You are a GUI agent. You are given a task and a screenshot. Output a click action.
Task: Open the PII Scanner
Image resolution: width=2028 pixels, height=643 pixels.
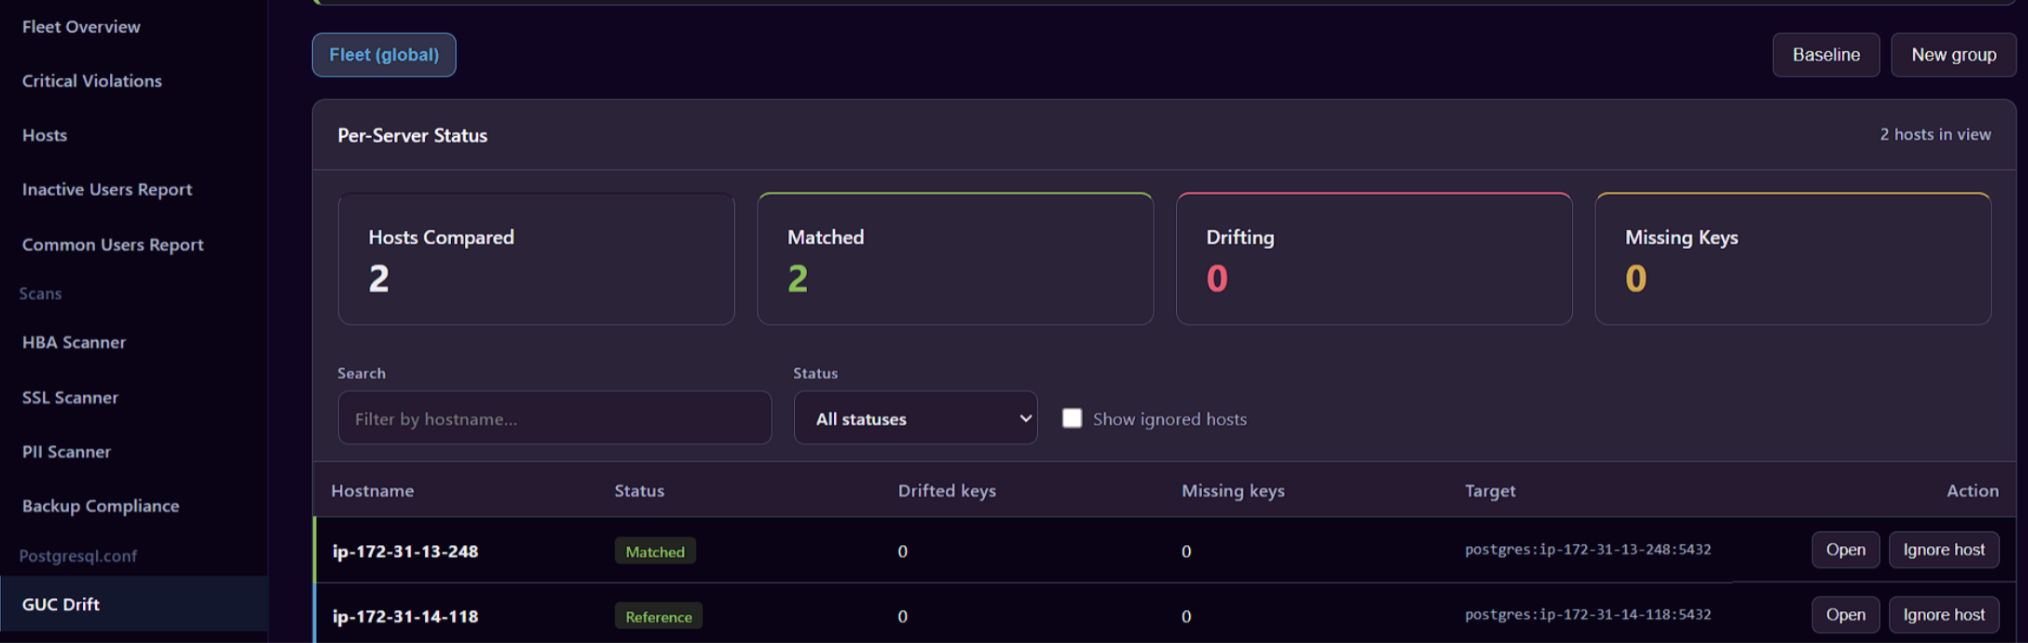(x=66, y=451)
